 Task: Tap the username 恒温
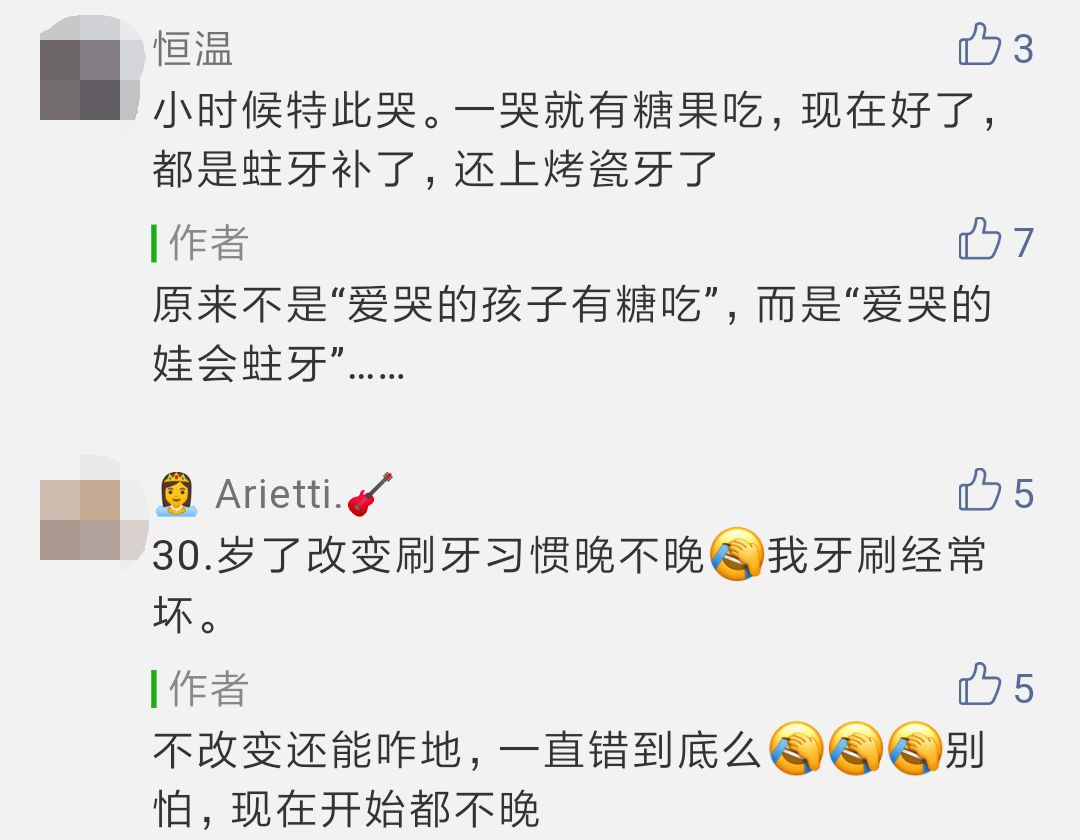[x=193, y=49]
